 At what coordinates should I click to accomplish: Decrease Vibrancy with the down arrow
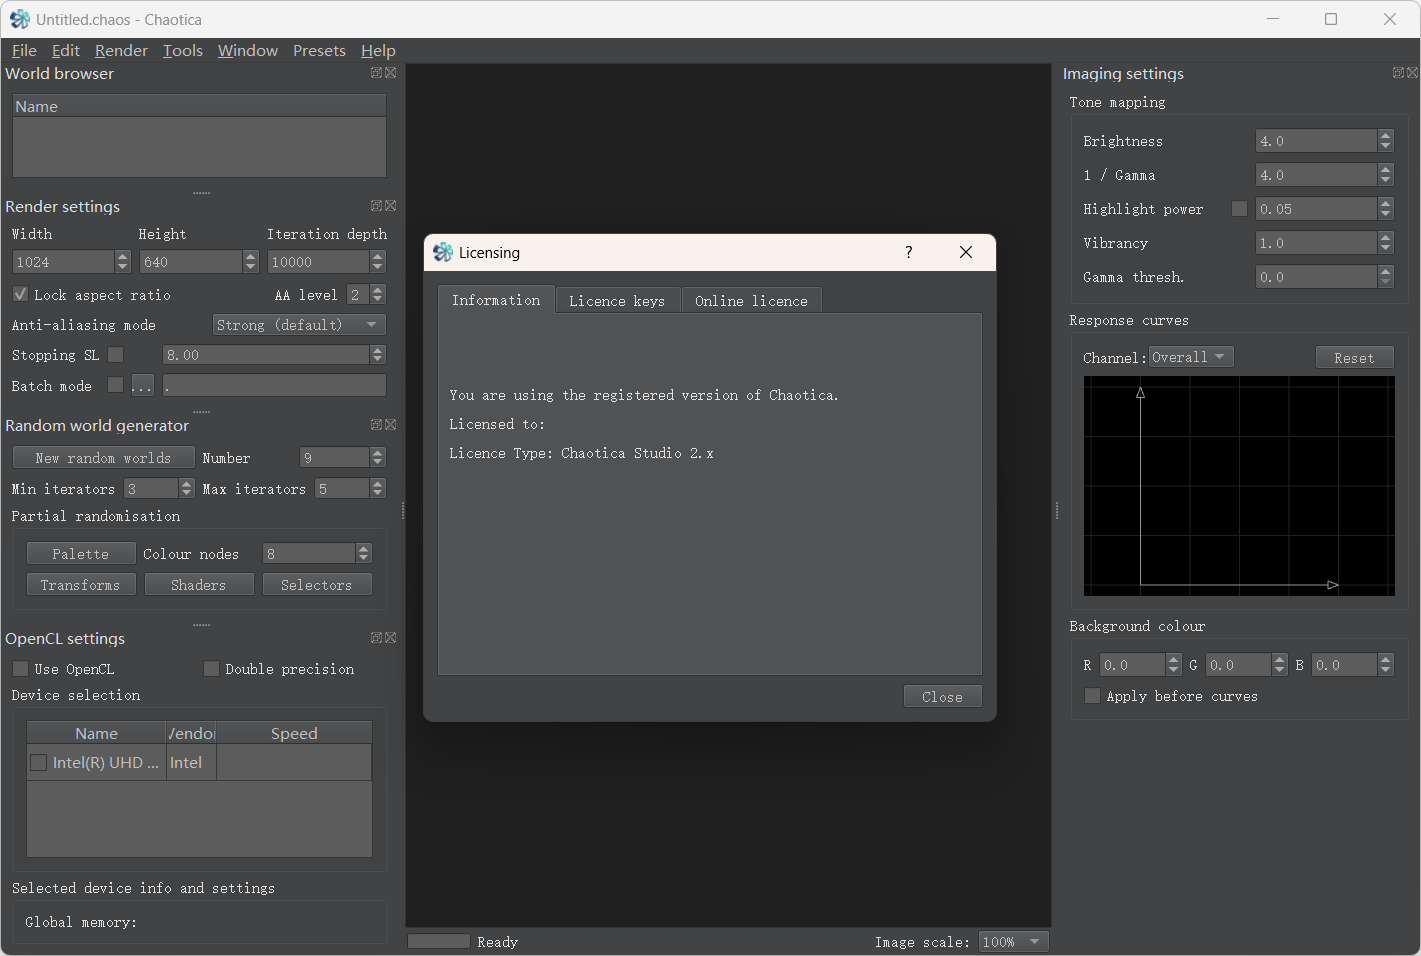[1386, 248]
